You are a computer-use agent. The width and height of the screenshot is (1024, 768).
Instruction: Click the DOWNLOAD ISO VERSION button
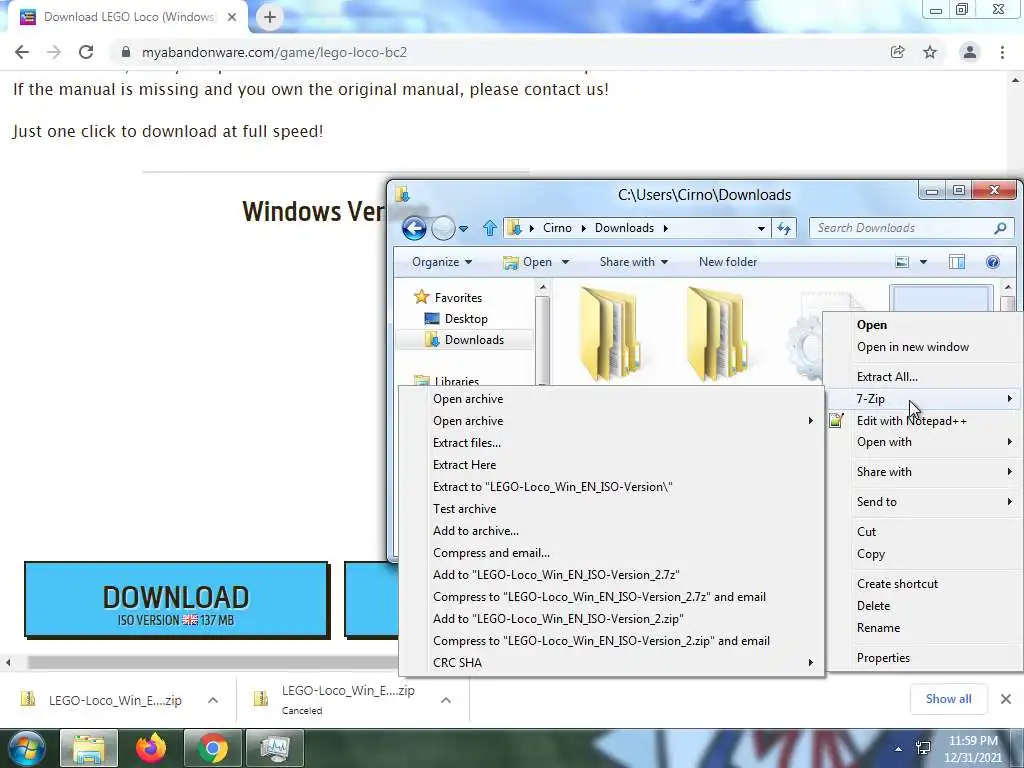[x=176, y=599]
